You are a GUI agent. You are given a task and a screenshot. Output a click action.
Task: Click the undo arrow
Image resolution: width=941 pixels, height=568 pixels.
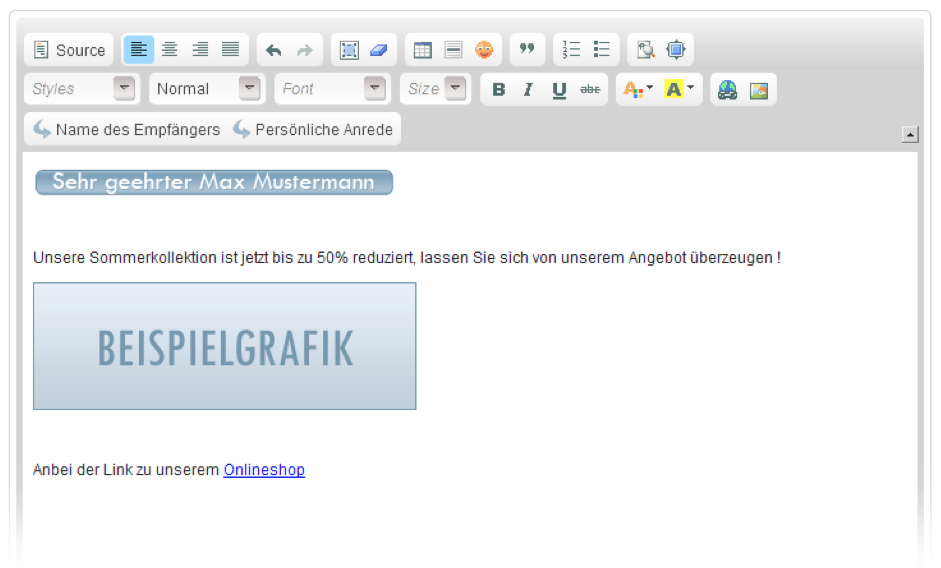coord(274,50)
